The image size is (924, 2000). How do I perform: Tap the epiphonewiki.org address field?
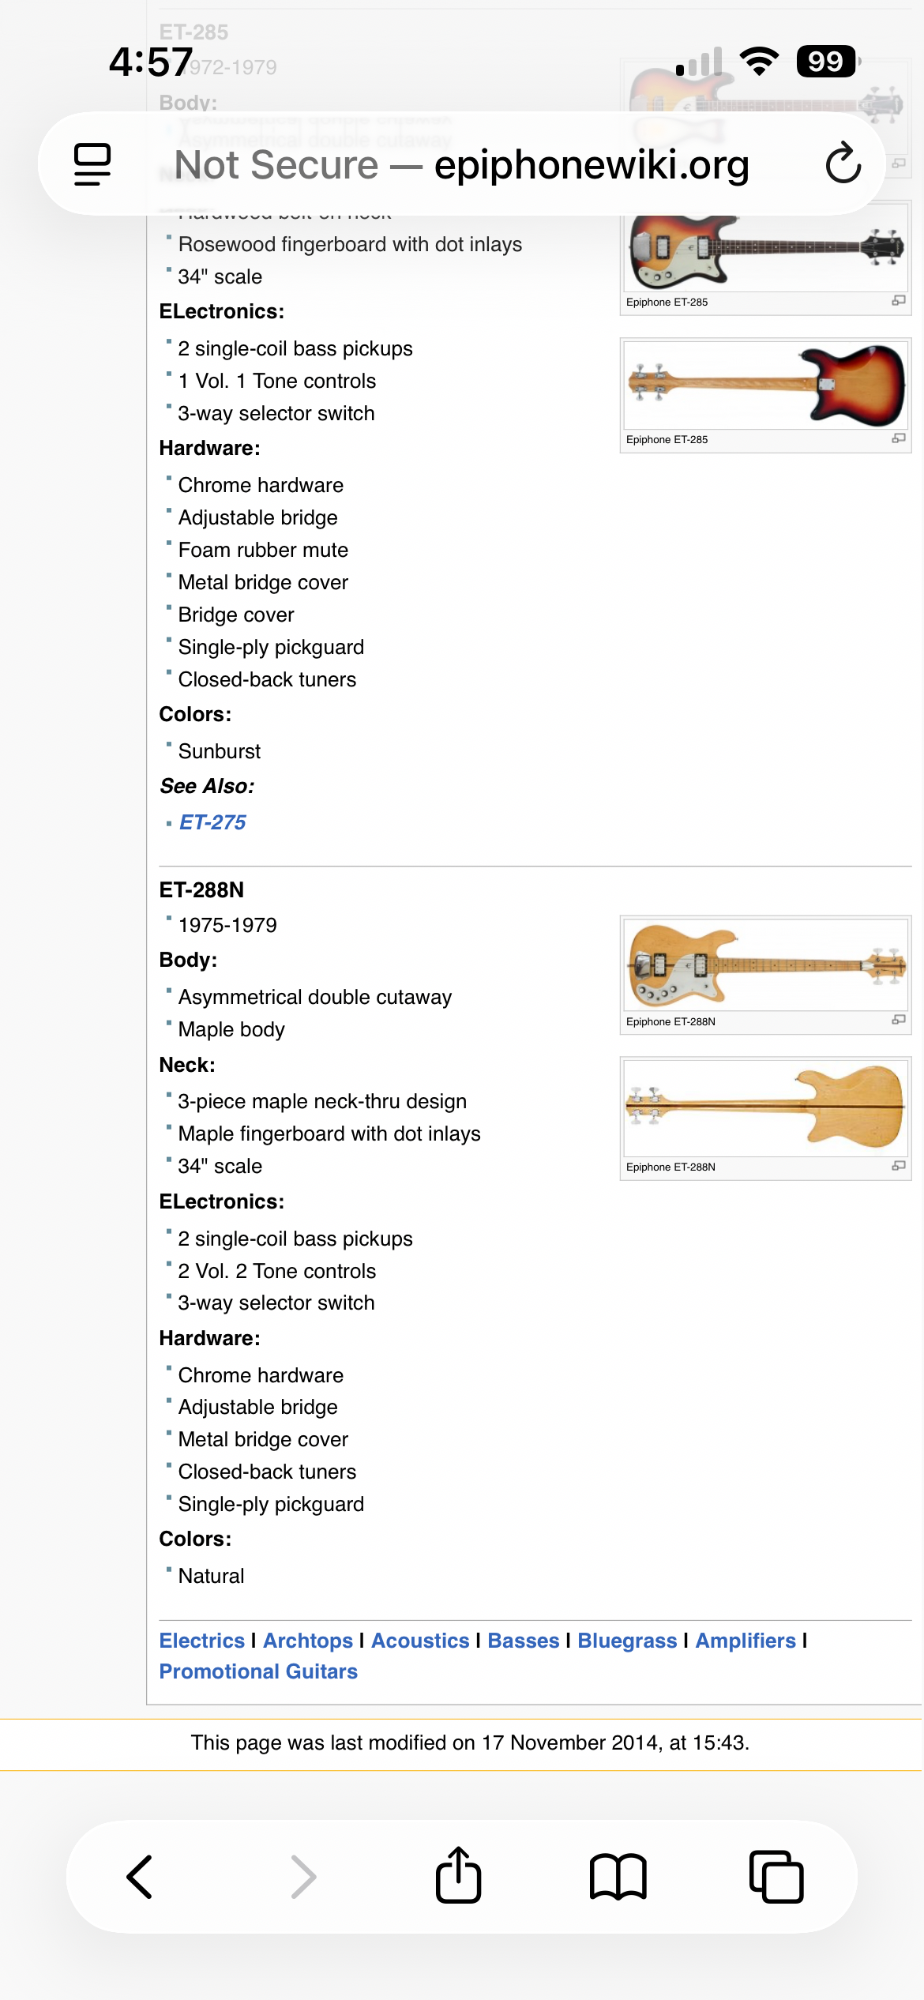click(x=462, y=164)
